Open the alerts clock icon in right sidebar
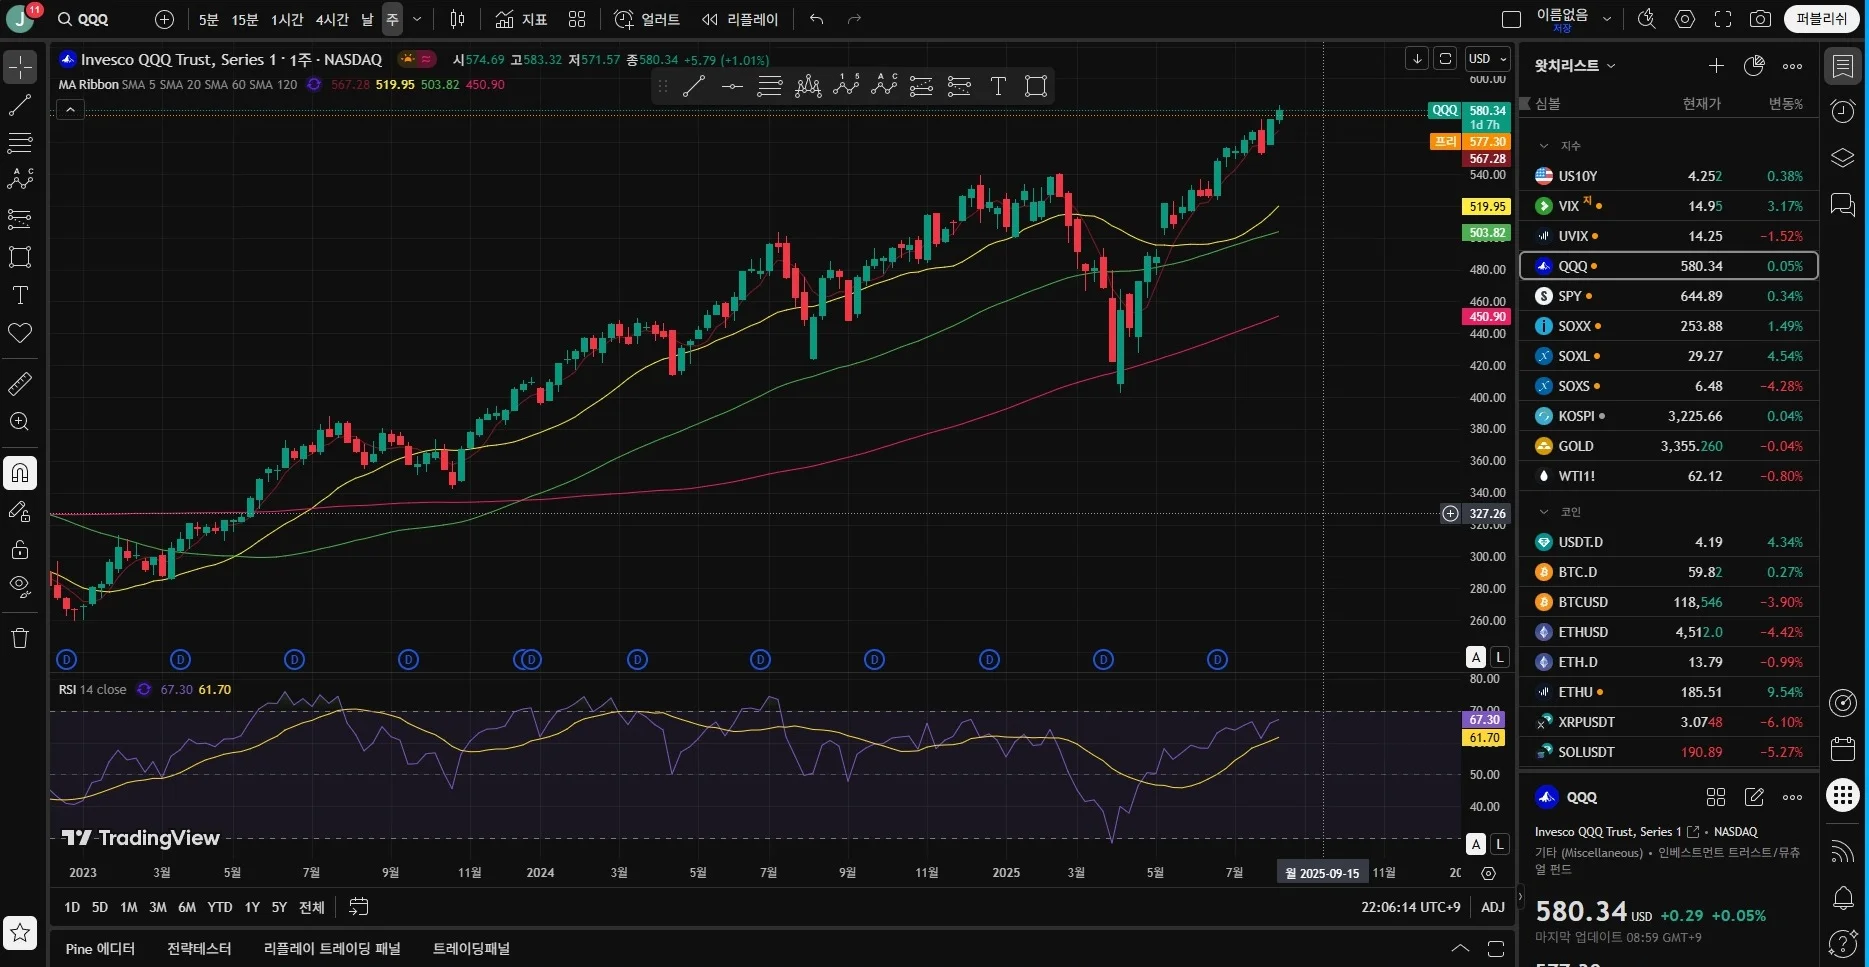The image size is (1869, 967). click(x=1843, y=111)
